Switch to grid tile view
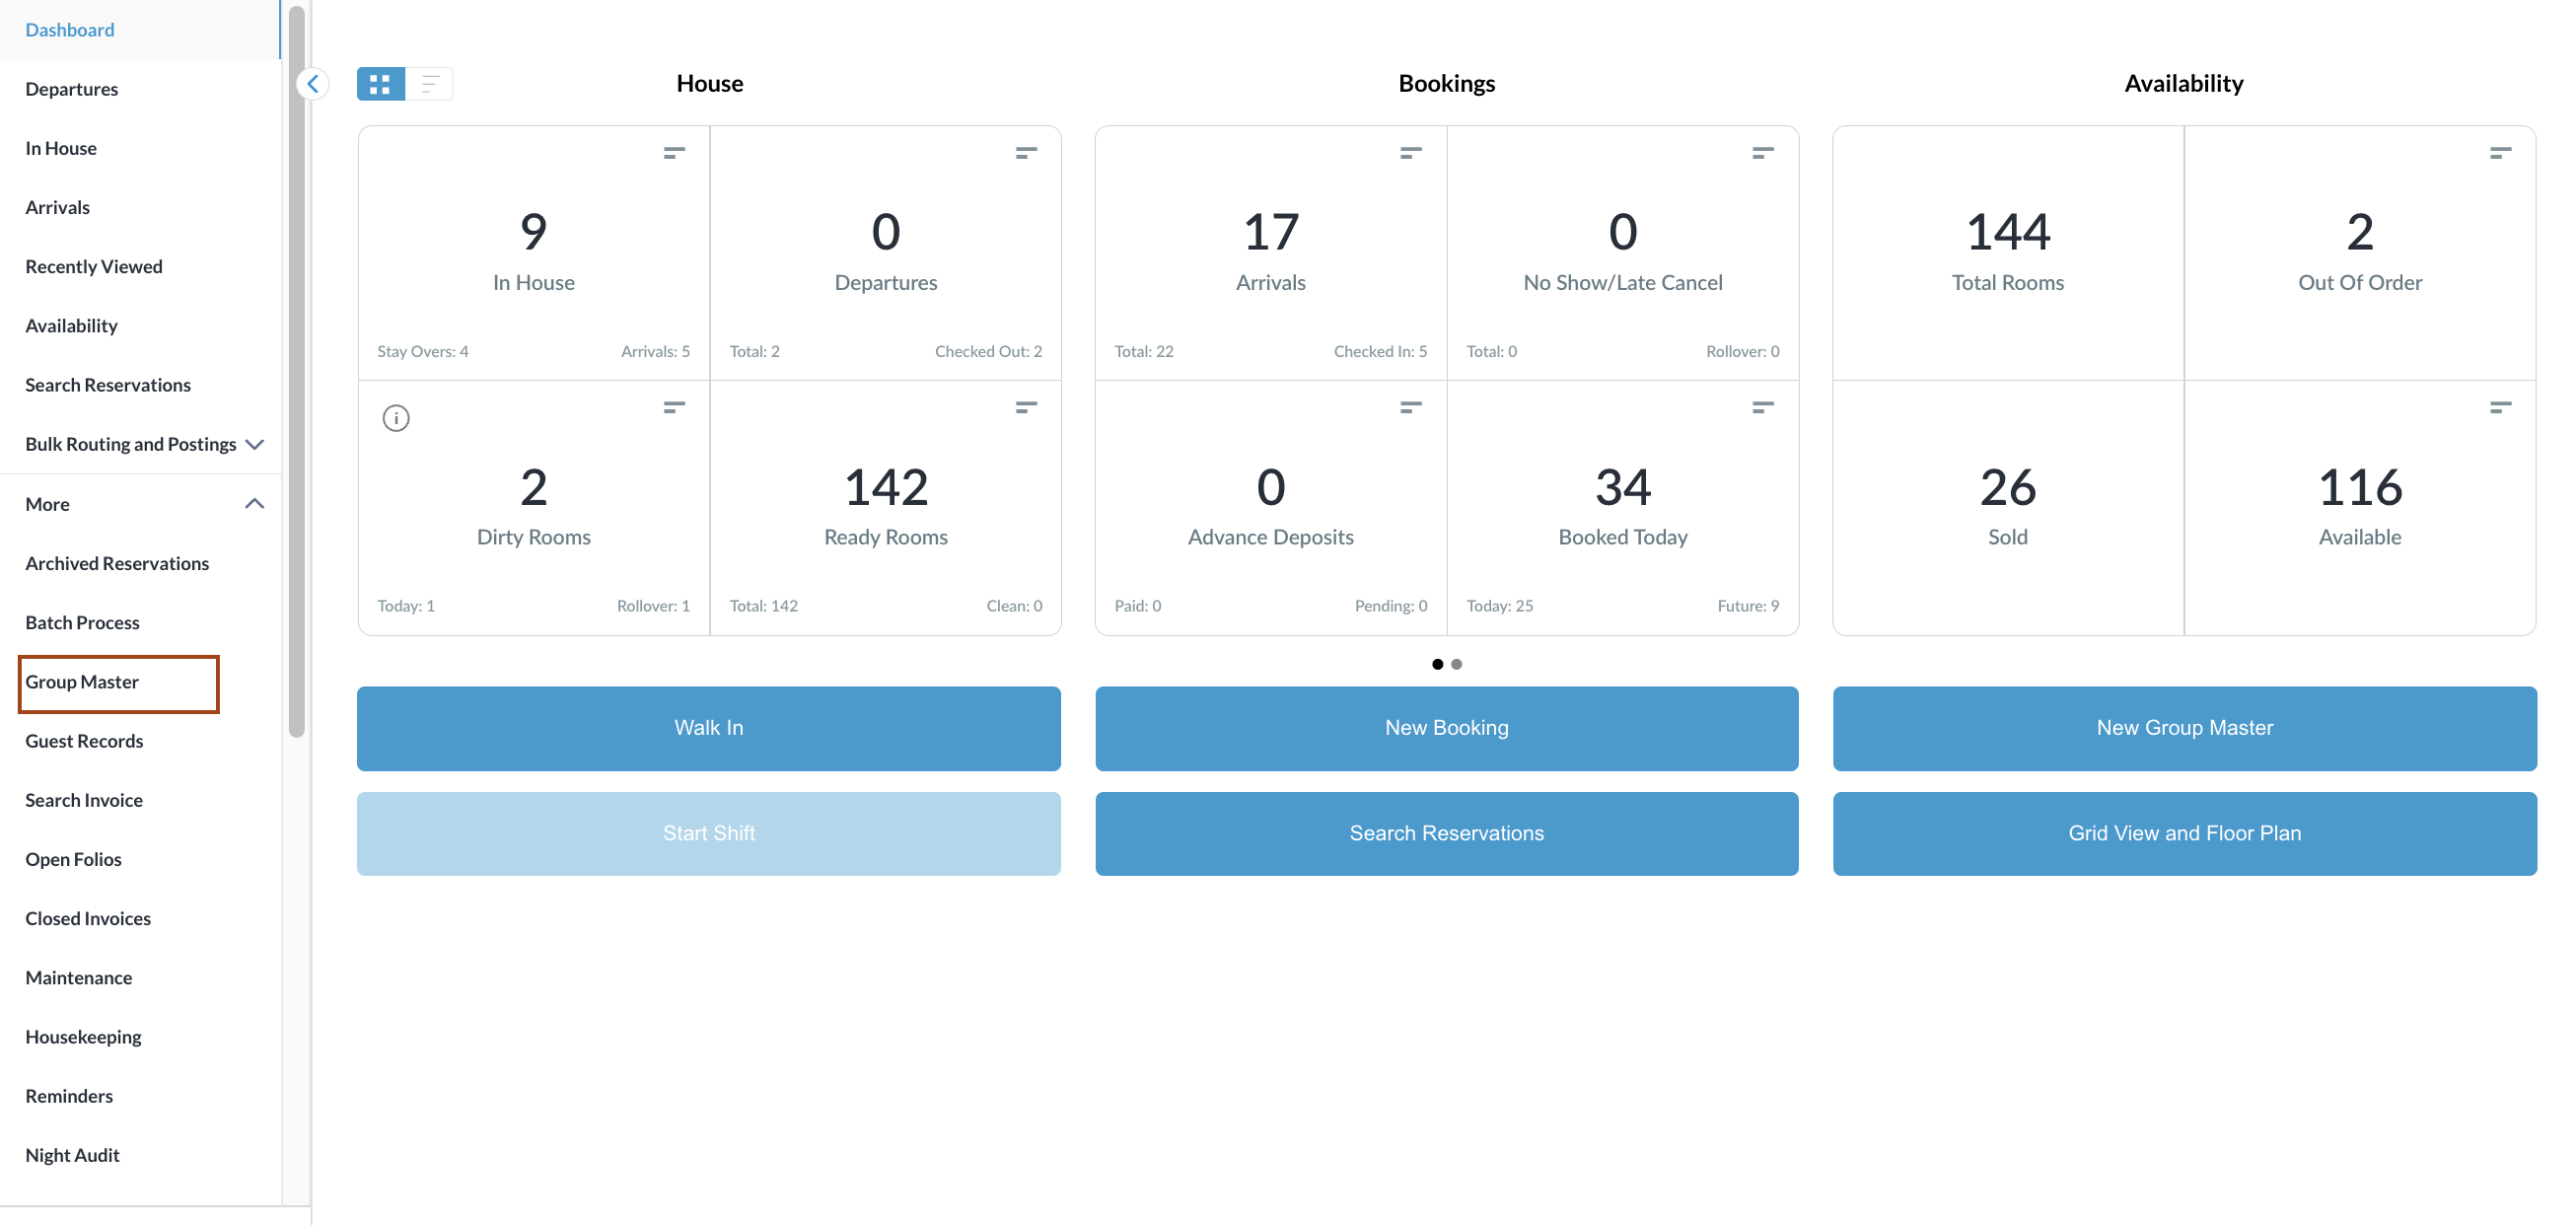This screenshot has width=2576, height=1225. [380, 84]
